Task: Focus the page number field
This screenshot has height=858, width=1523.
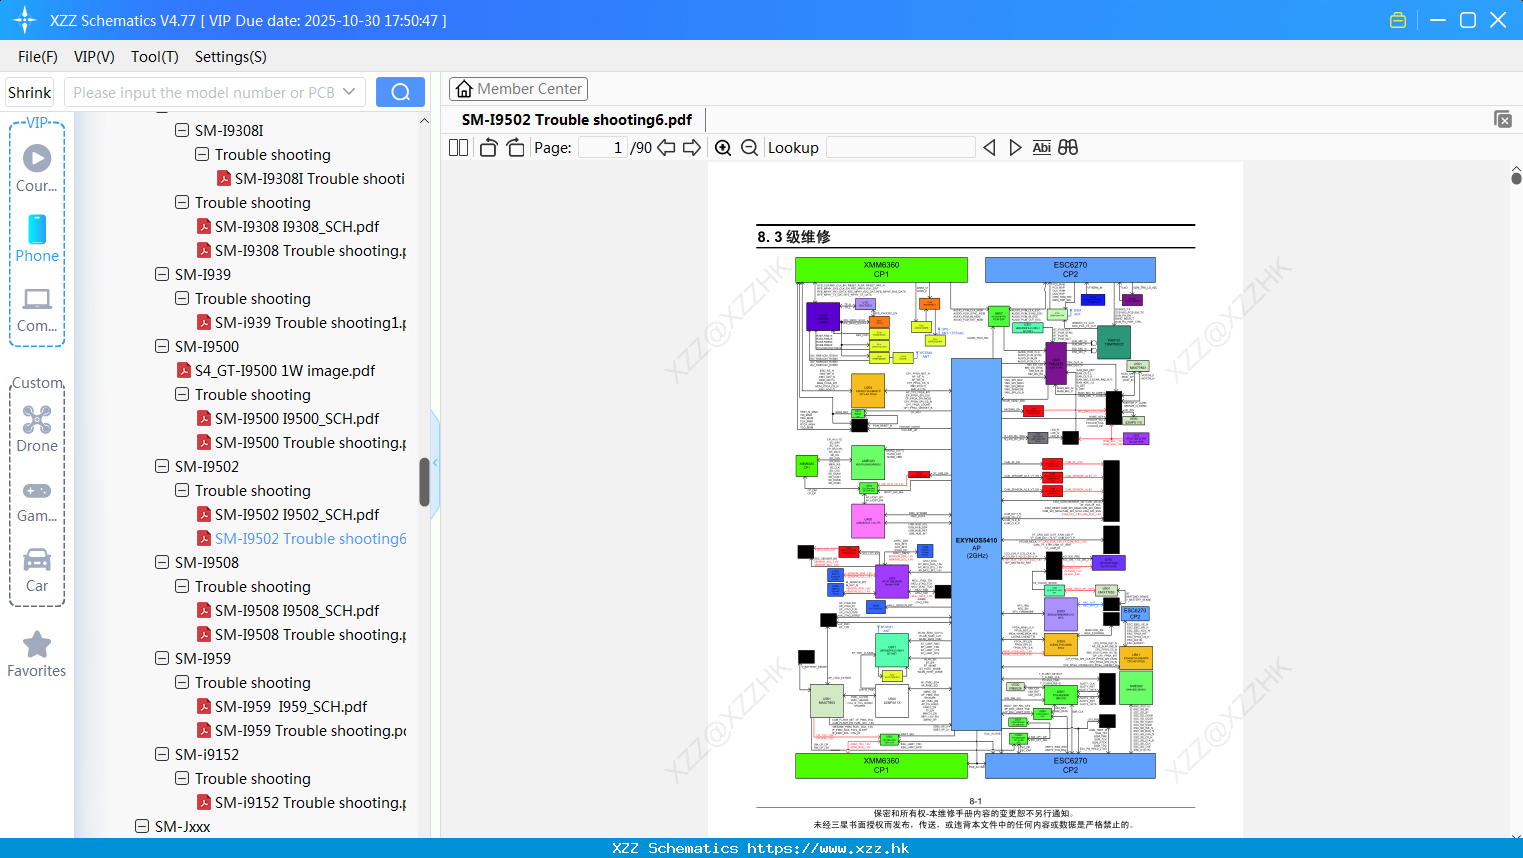Action: click(603, 148)
